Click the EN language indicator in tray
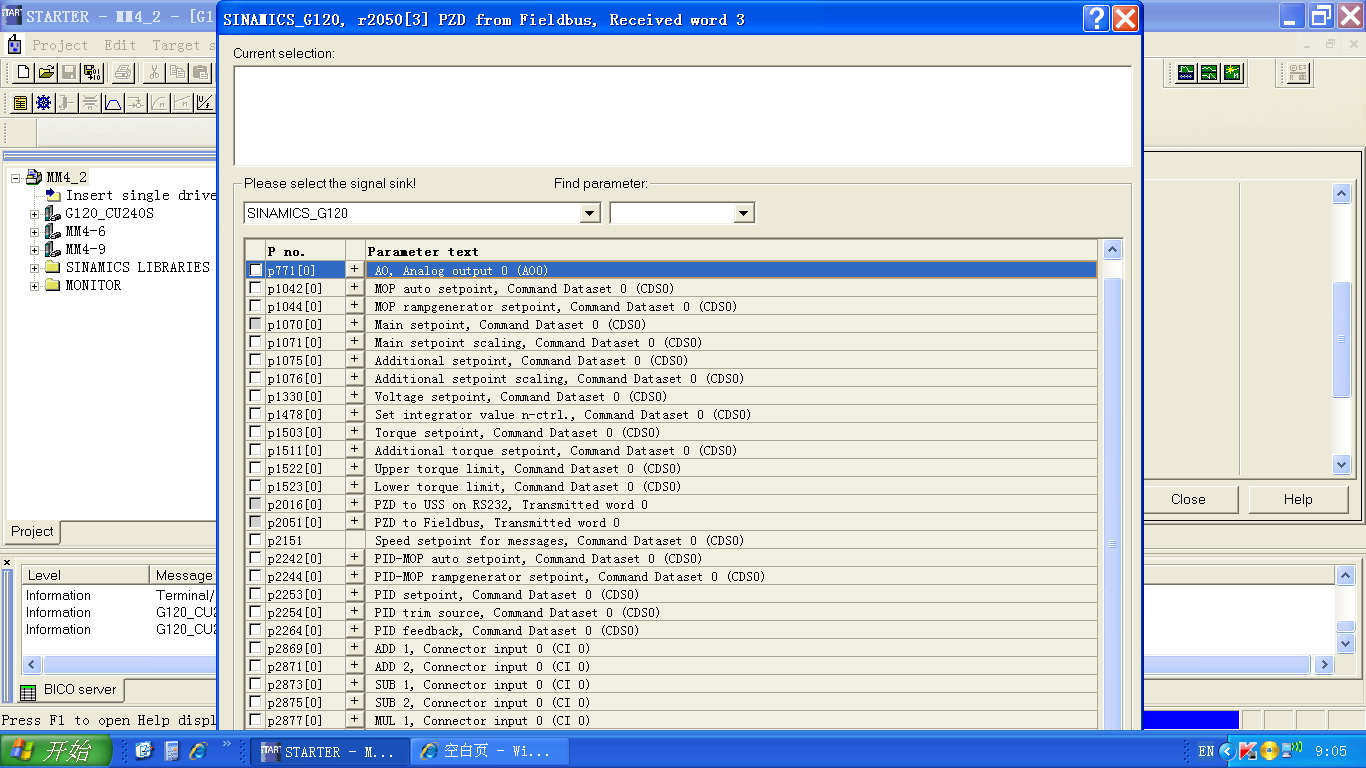 point(1206,751)
